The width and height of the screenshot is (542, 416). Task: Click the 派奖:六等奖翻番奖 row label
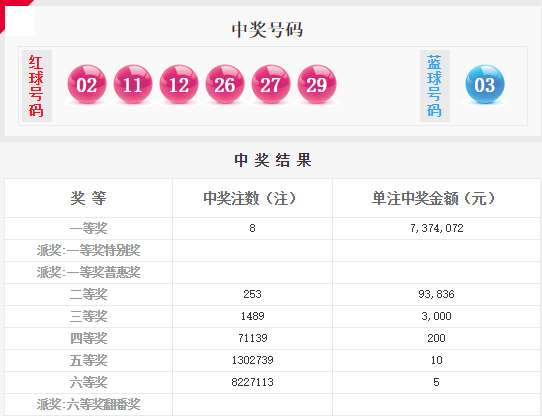88,405
